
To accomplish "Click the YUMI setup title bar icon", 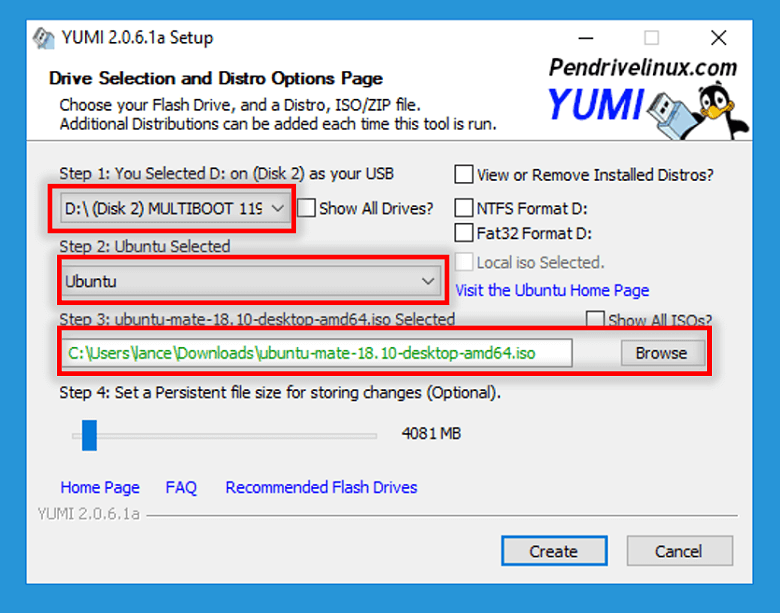I will point(44,38).
